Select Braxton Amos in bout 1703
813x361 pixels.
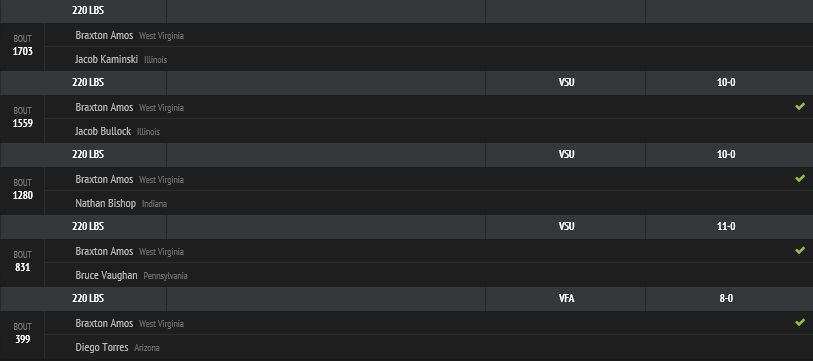pos(104,35)
